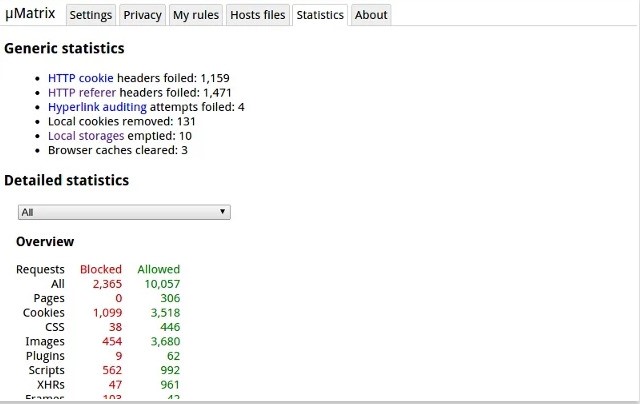The height and width of the screenshot is (404, 640).
Task: Click the Hyperlink auditing link
Action: coord(97,107)
